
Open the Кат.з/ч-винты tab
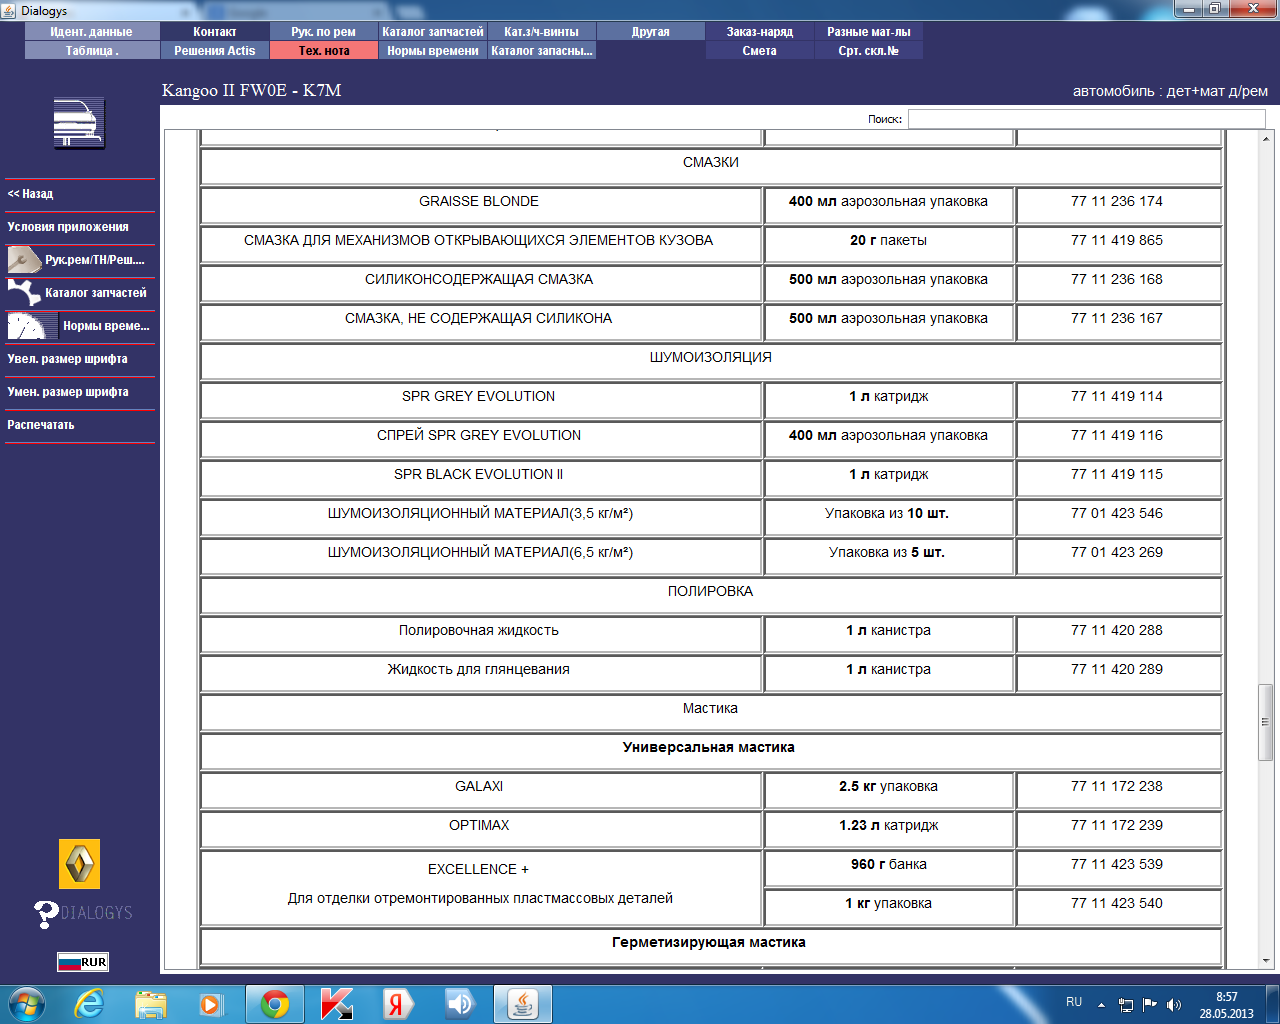pyautogui.click(x=542, y=32)
